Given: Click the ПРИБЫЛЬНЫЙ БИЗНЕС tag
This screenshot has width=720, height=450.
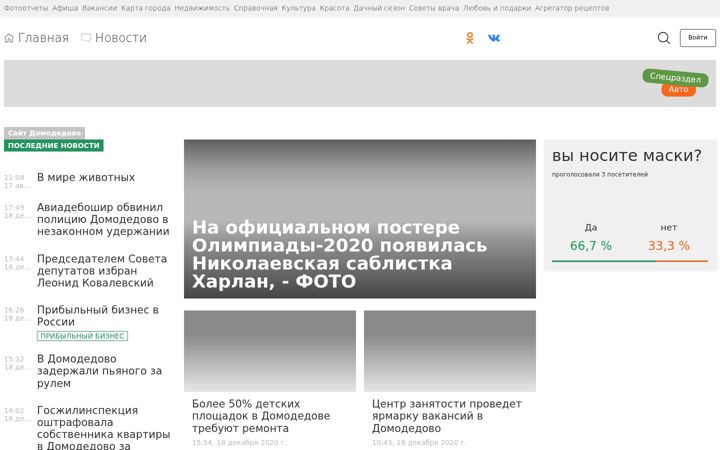Looking at the screenshot, I should click(x=82, y=336).
